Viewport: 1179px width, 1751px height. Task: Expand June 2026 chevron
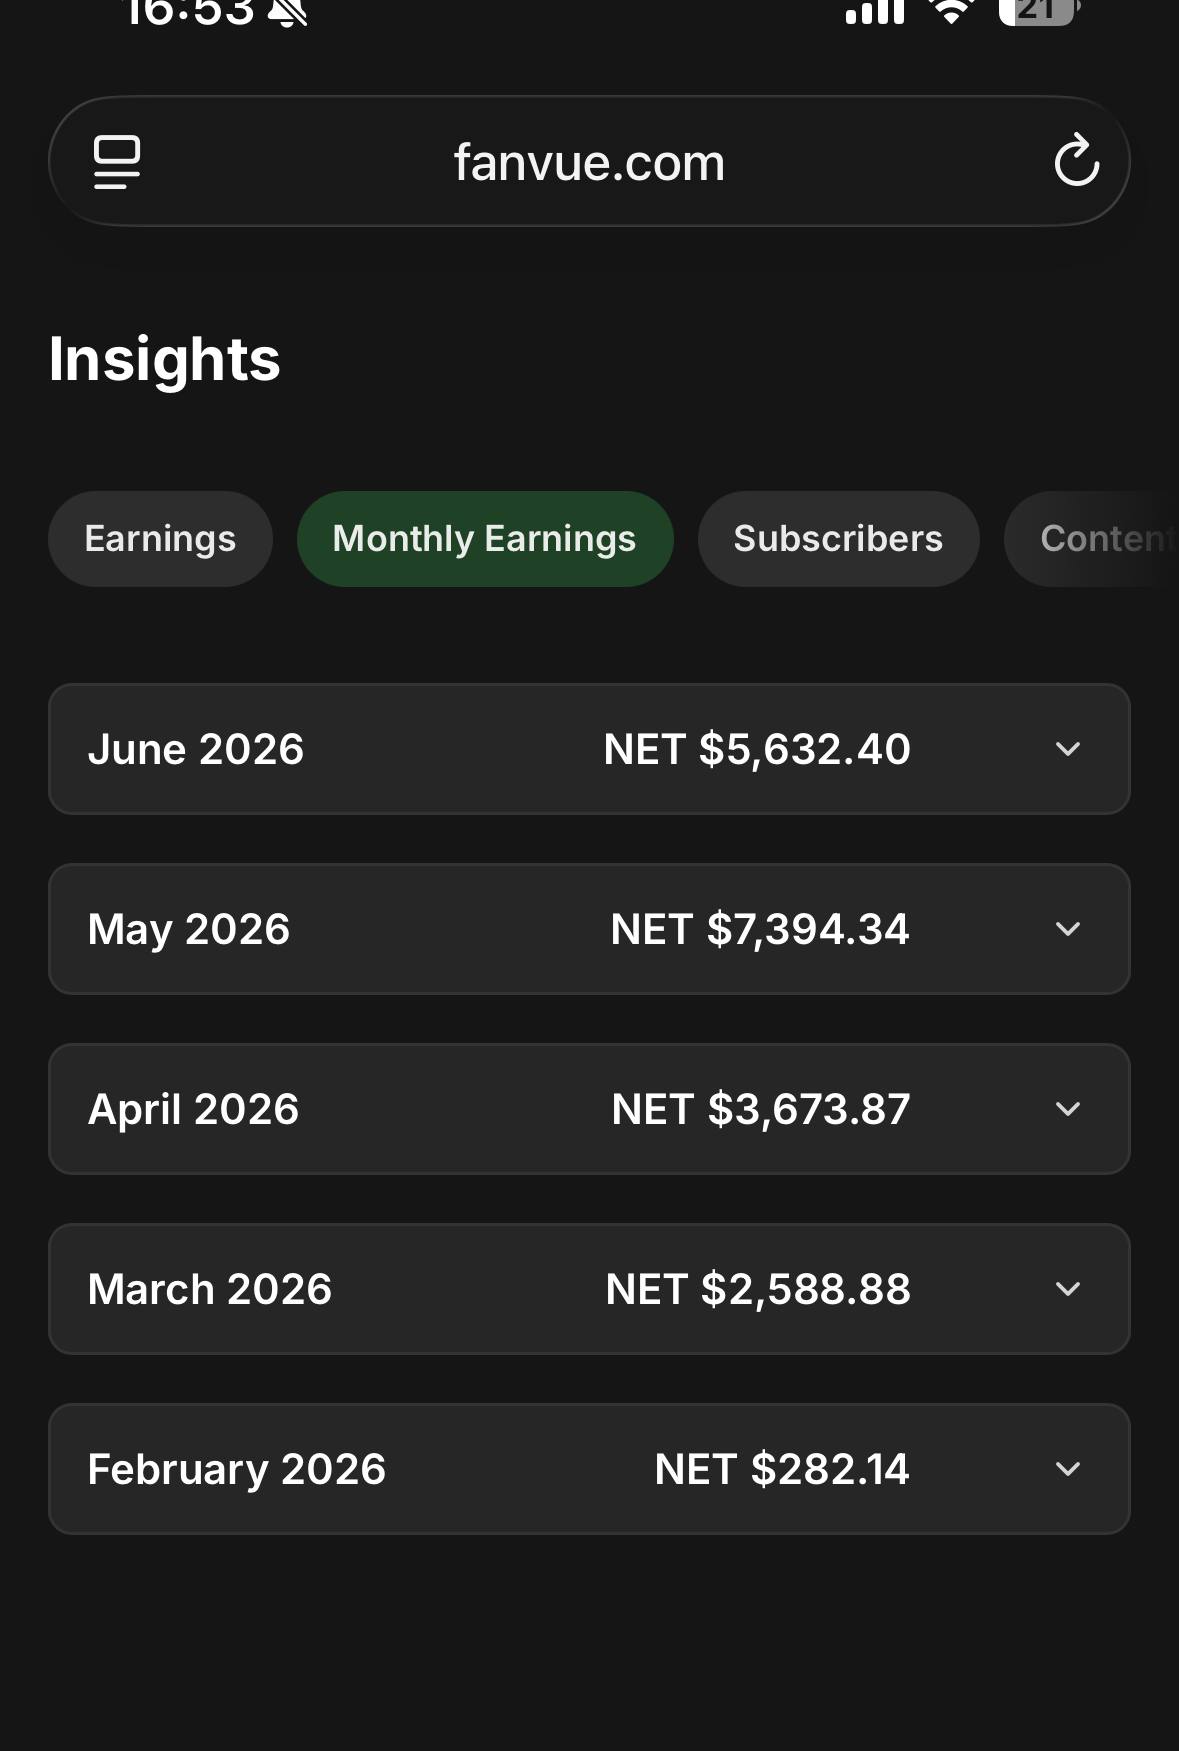tap(1068, 749)
